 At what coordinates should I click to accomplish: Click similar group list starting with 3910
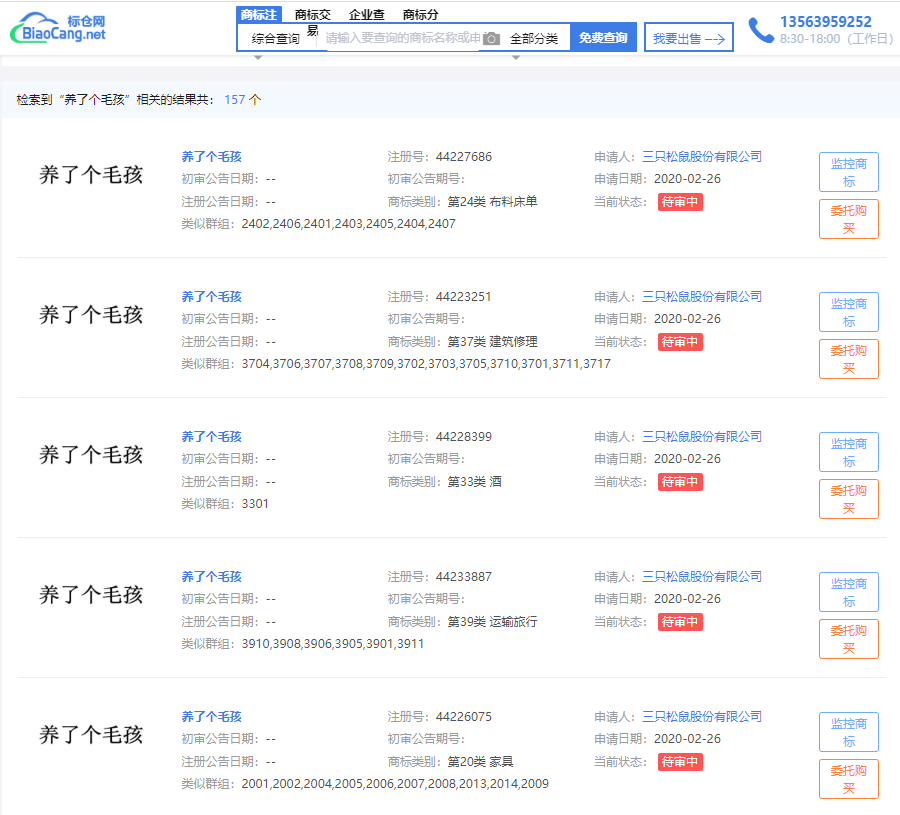pos(333,644)
